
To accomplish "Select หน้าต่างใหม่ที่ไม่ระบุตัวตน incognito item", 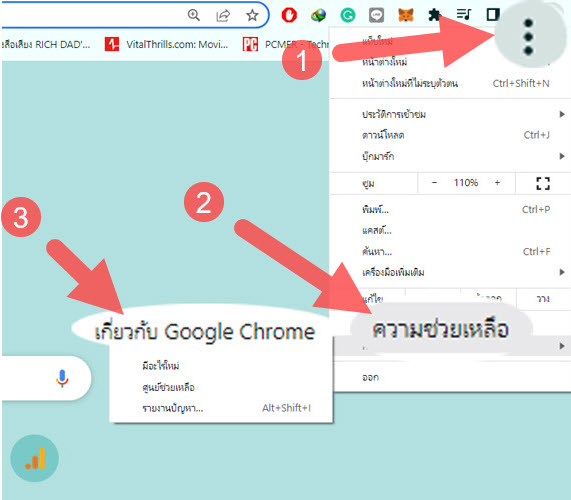I will tap(450, 83).
